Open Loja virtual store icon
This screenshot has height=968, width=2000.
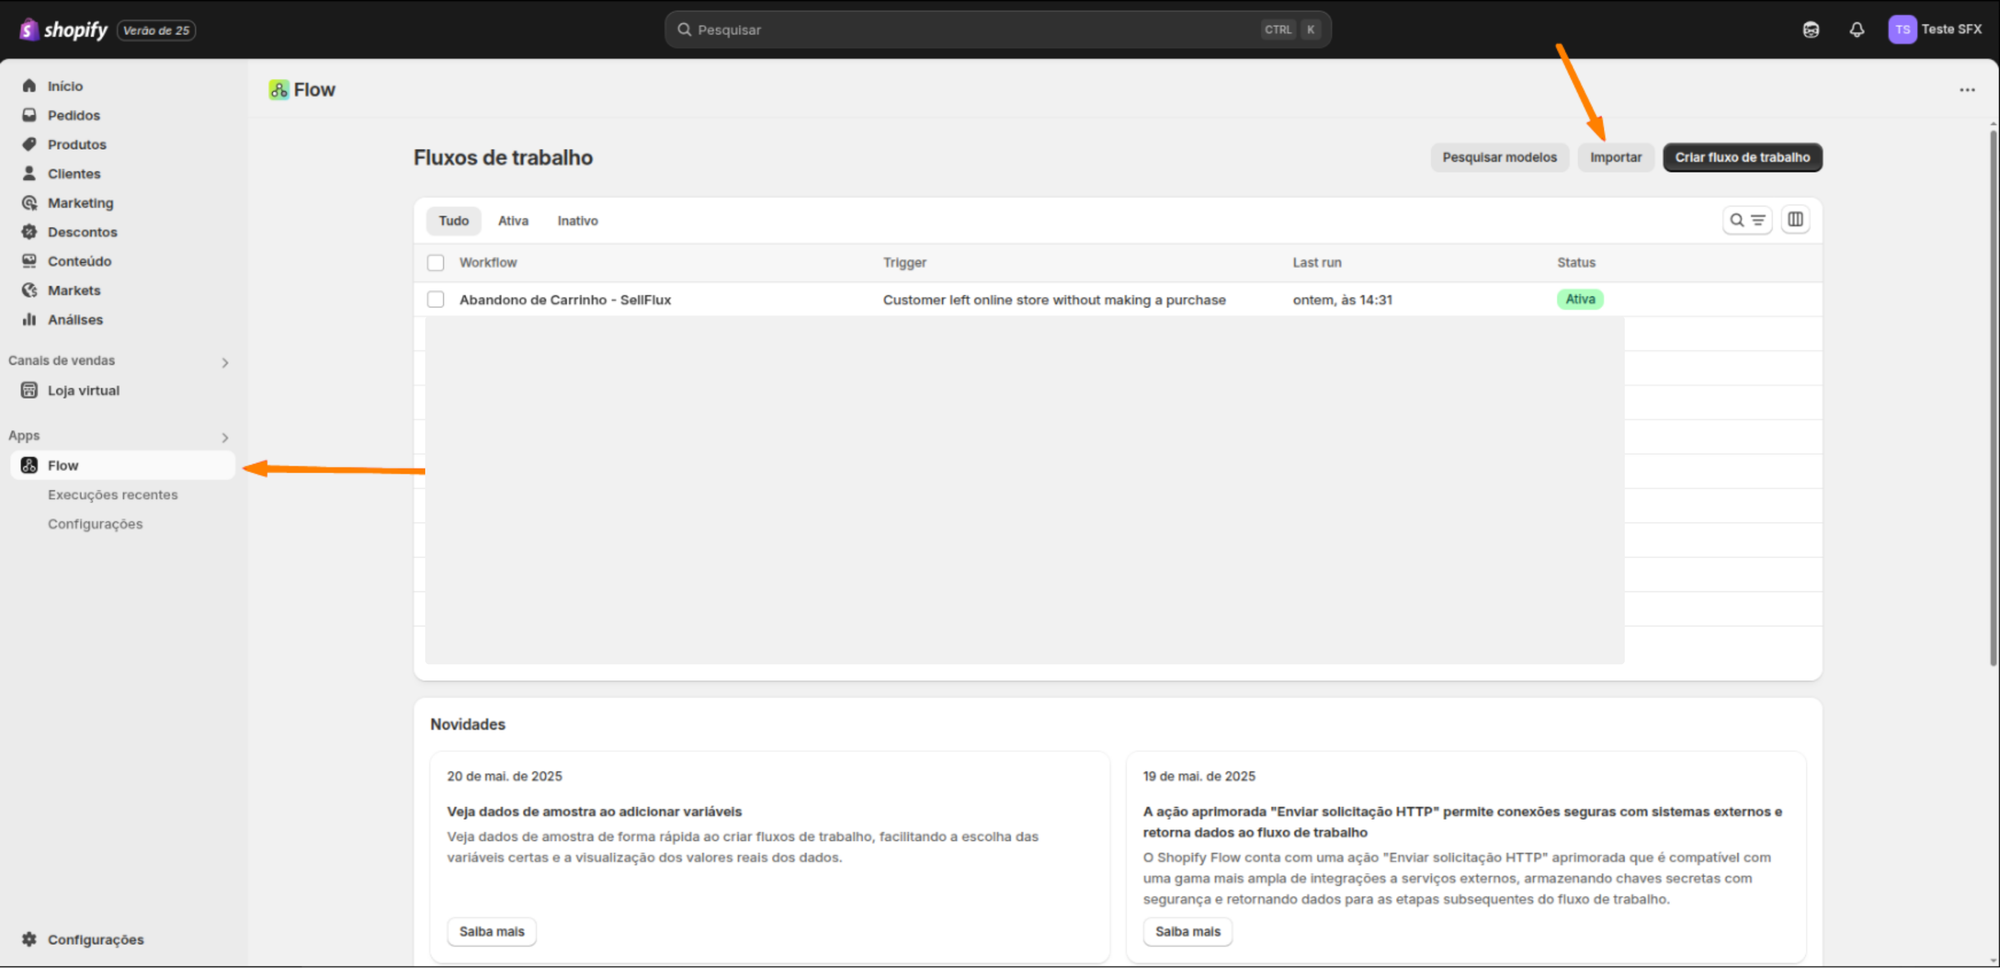click(29, 390)
